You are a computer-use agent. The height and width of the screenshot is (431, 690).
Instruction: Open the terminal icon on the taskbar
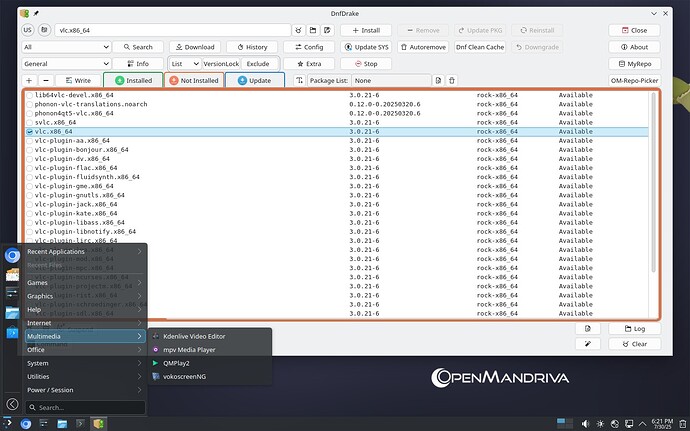(x=80, y=424)
